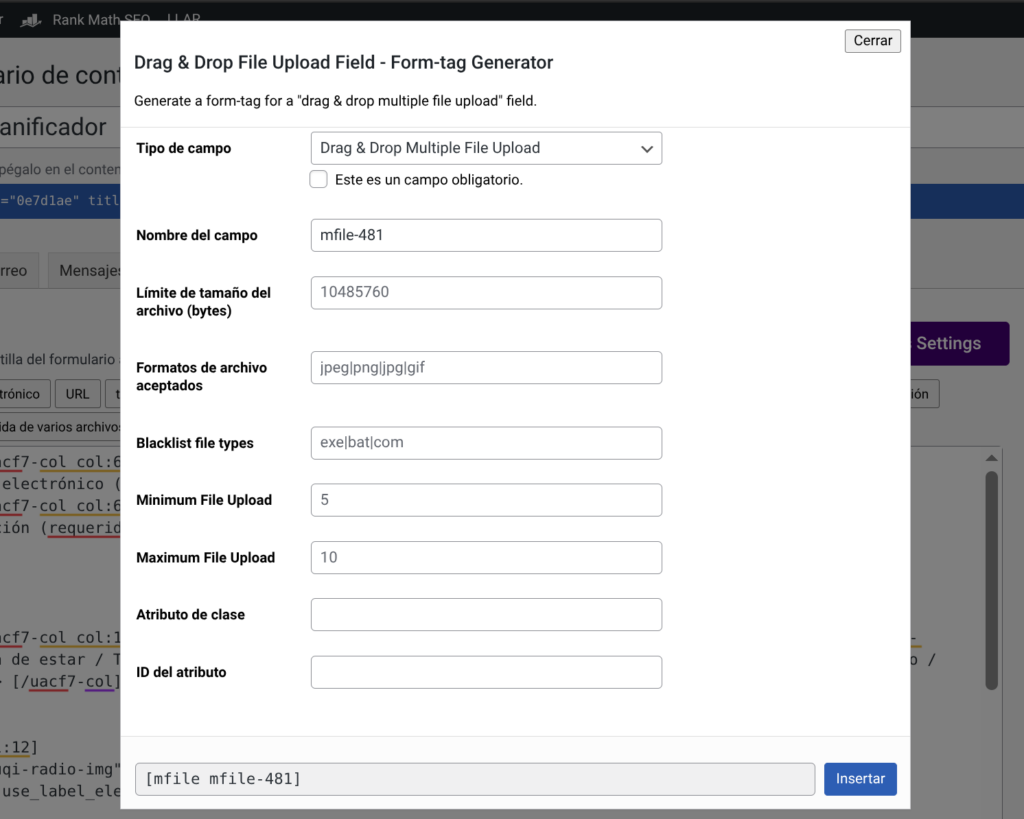This screenshot has width=1024, height=819.
Task: Click the scrollbar up arrow in form editor
Action: coord(991,457)
